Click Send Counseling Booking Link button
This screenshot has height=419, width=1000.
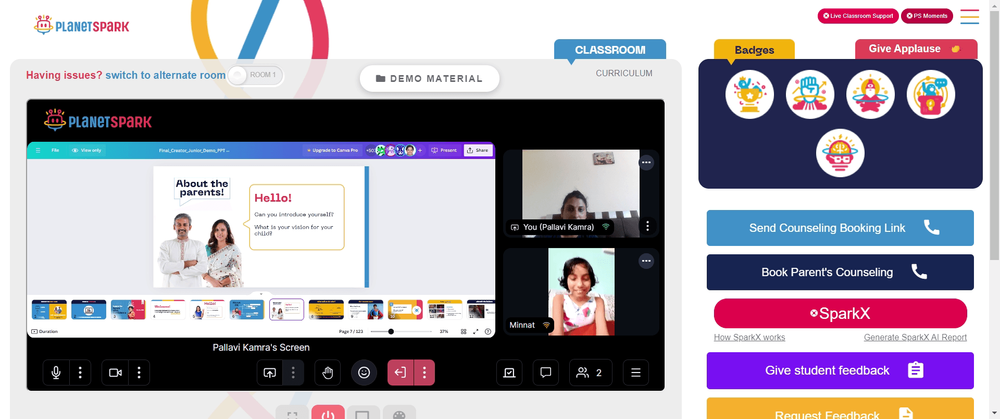840,228
